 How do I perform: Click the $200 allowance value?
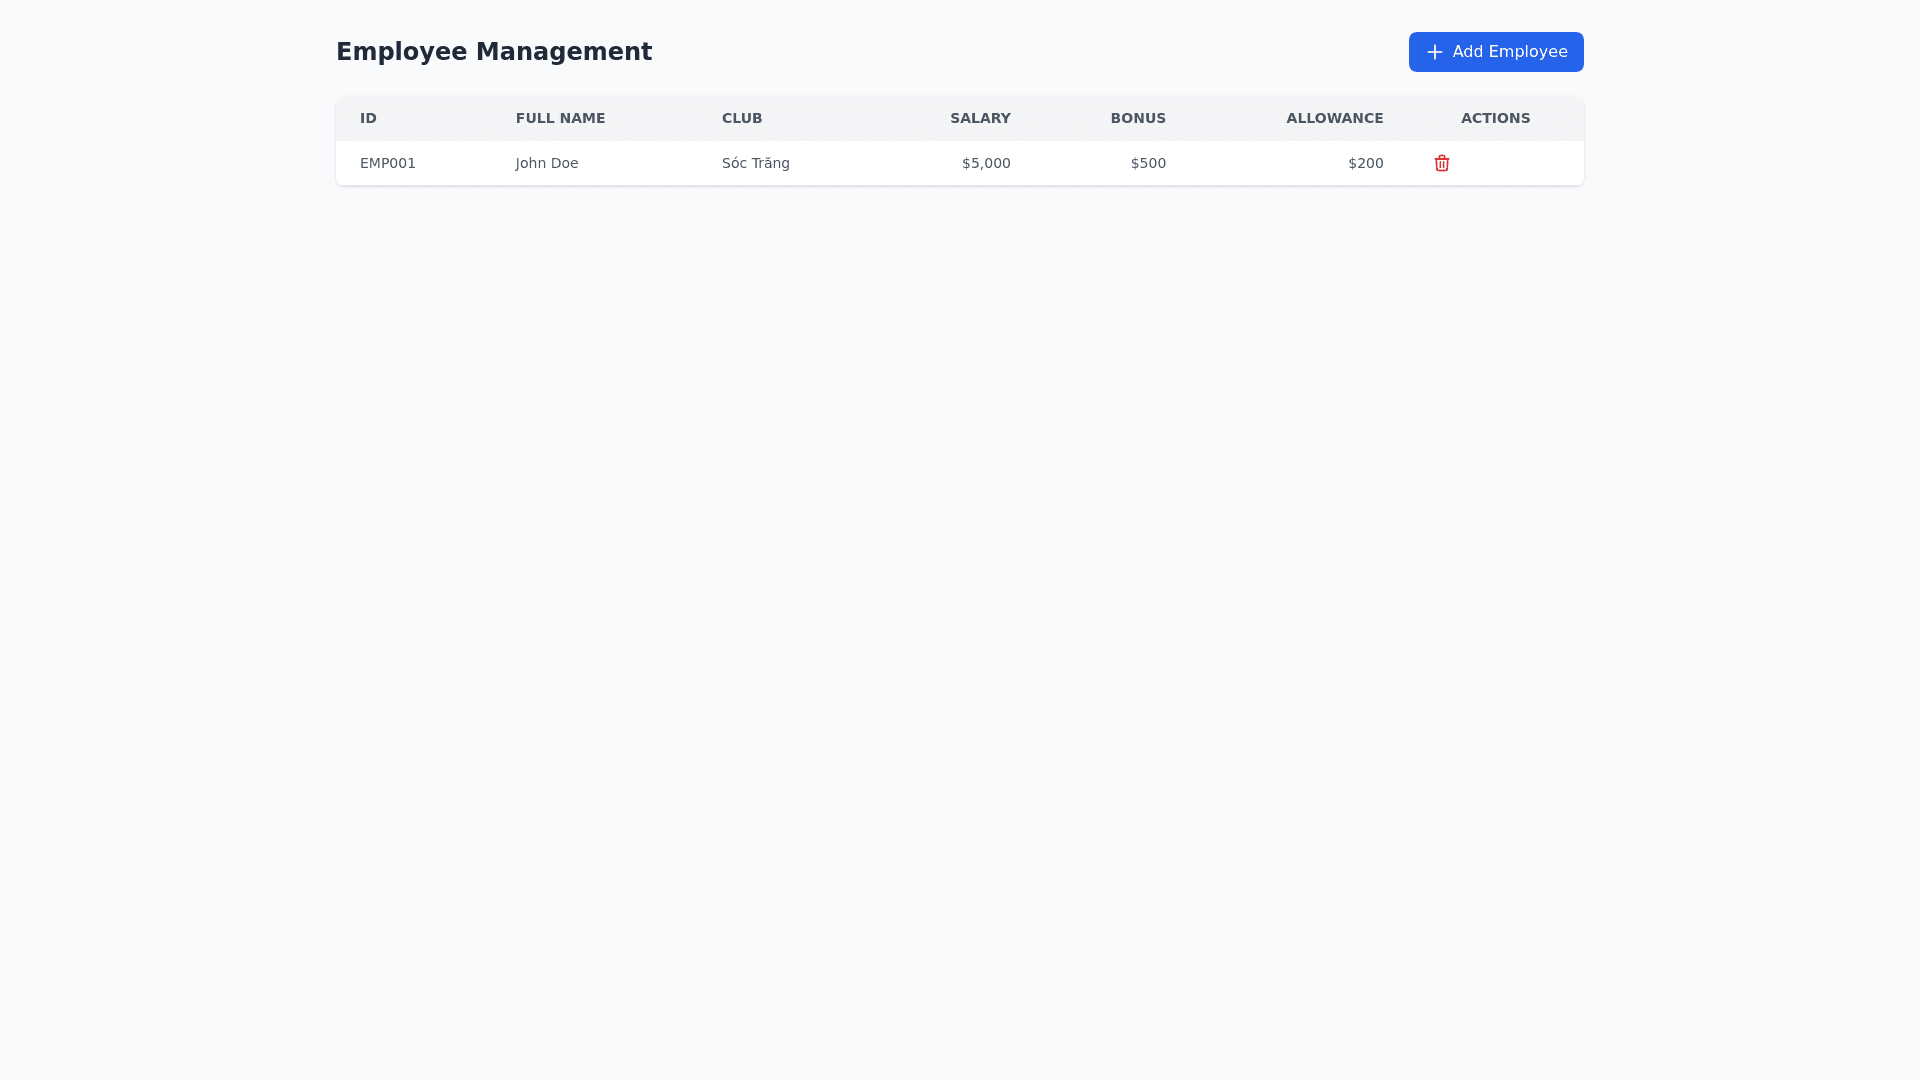coord(1365,163)
